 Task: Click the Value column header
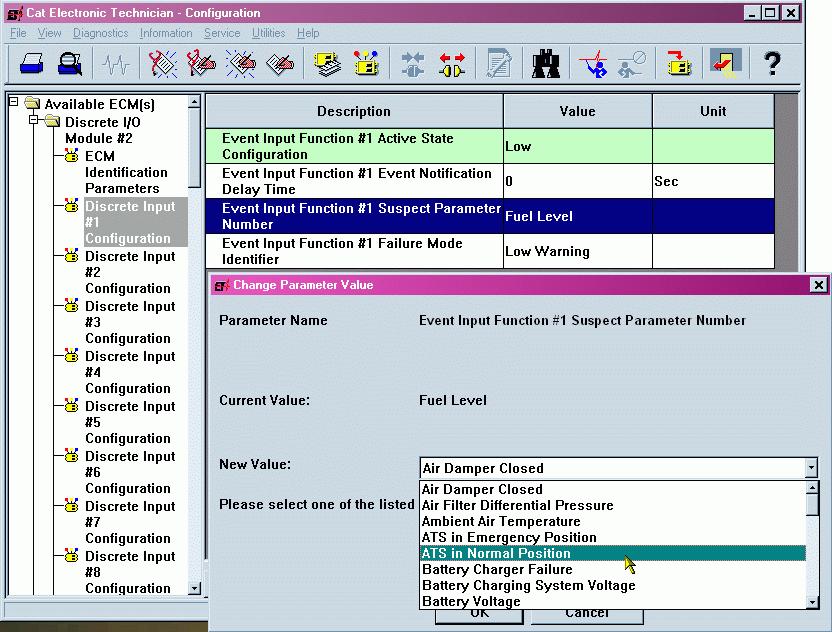click(x=577, y=111)
